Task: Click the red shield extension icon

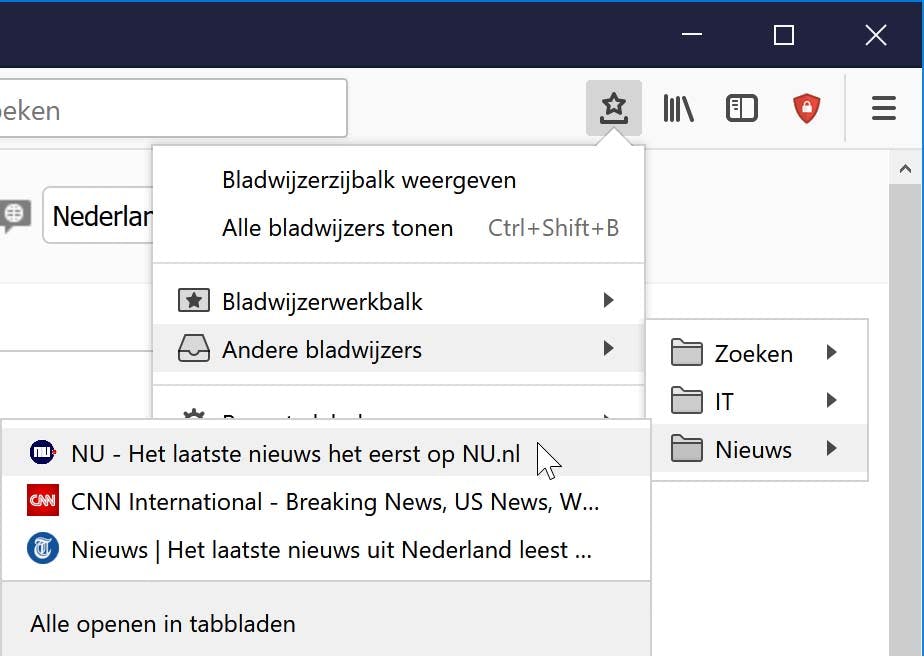Action: tap(806, 108)
